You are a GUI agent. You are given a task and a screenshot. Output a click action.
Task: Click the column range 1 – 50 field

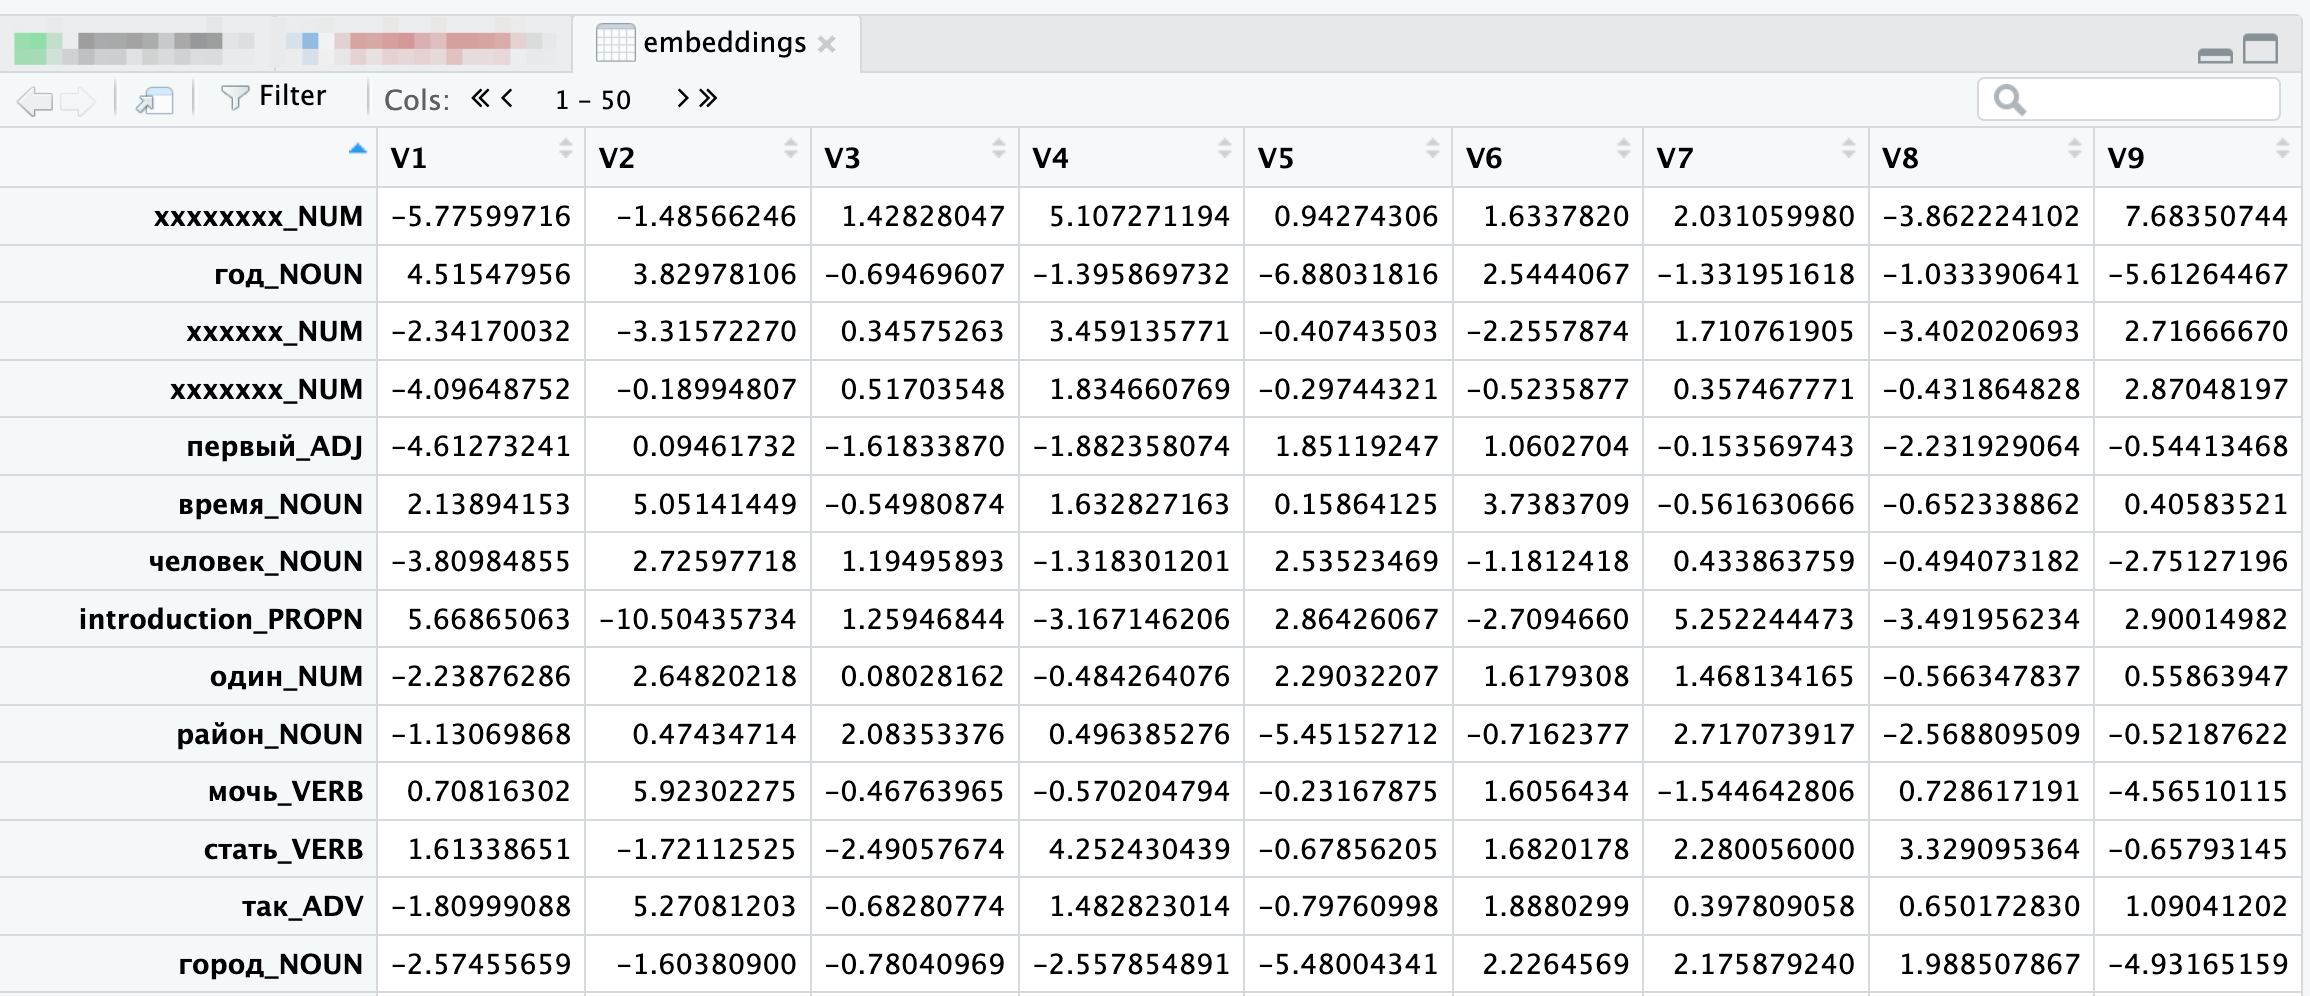593,100
